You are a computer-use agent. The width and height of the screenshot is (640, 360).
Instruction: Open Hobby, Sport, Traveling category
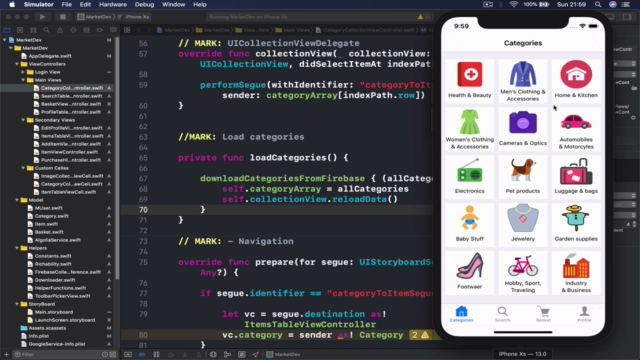point(523,273)
